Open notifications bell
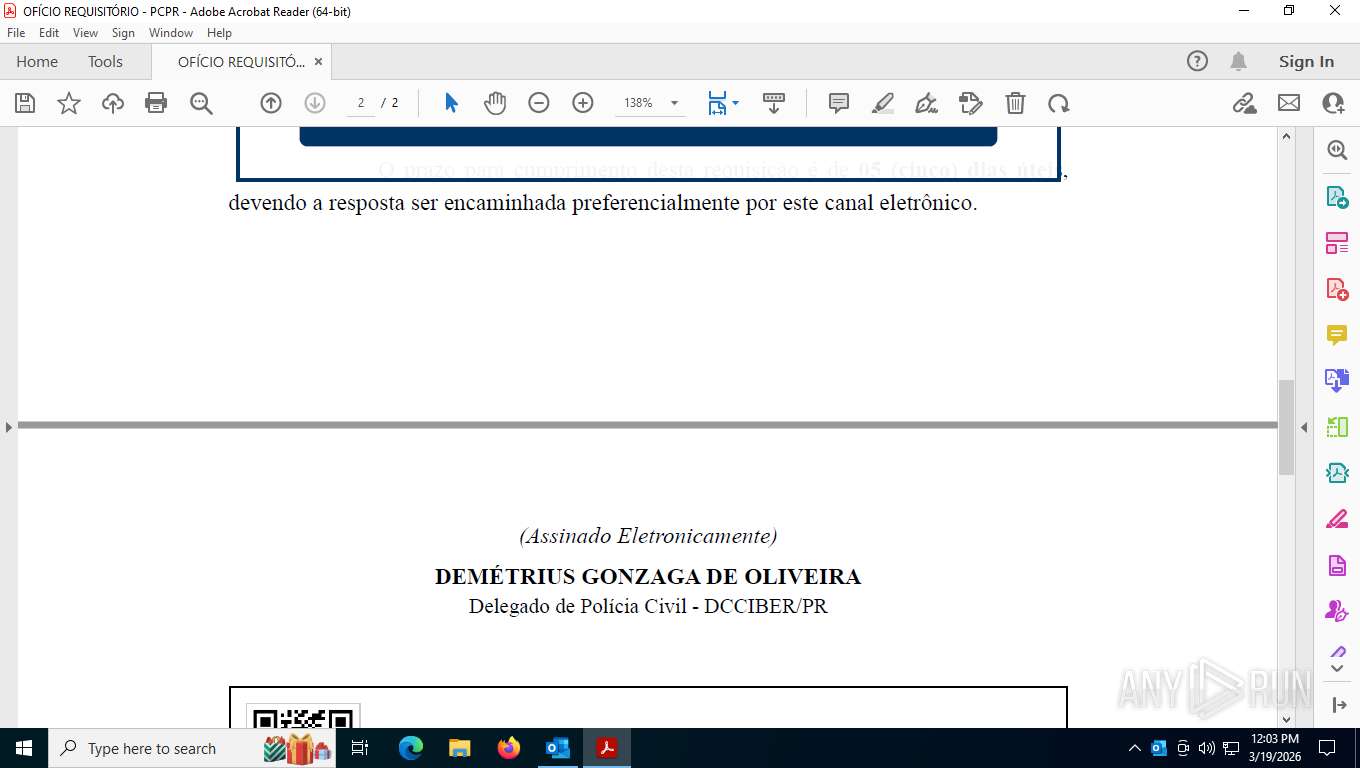Screen dimensions: 1360x768 click(1238, 61)
